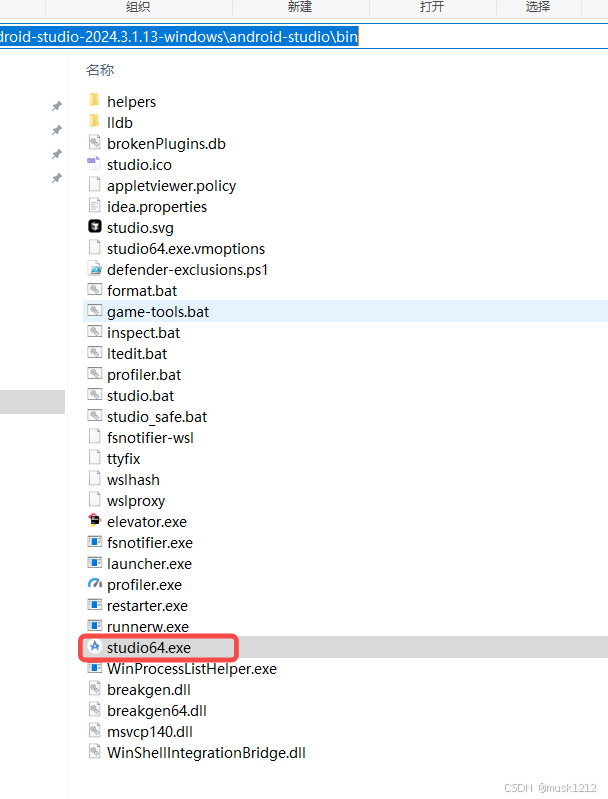Click the last quick-access pin icon
Viewport: 608px width, 799px height.
pyautogui.click(x=57, y=178)
